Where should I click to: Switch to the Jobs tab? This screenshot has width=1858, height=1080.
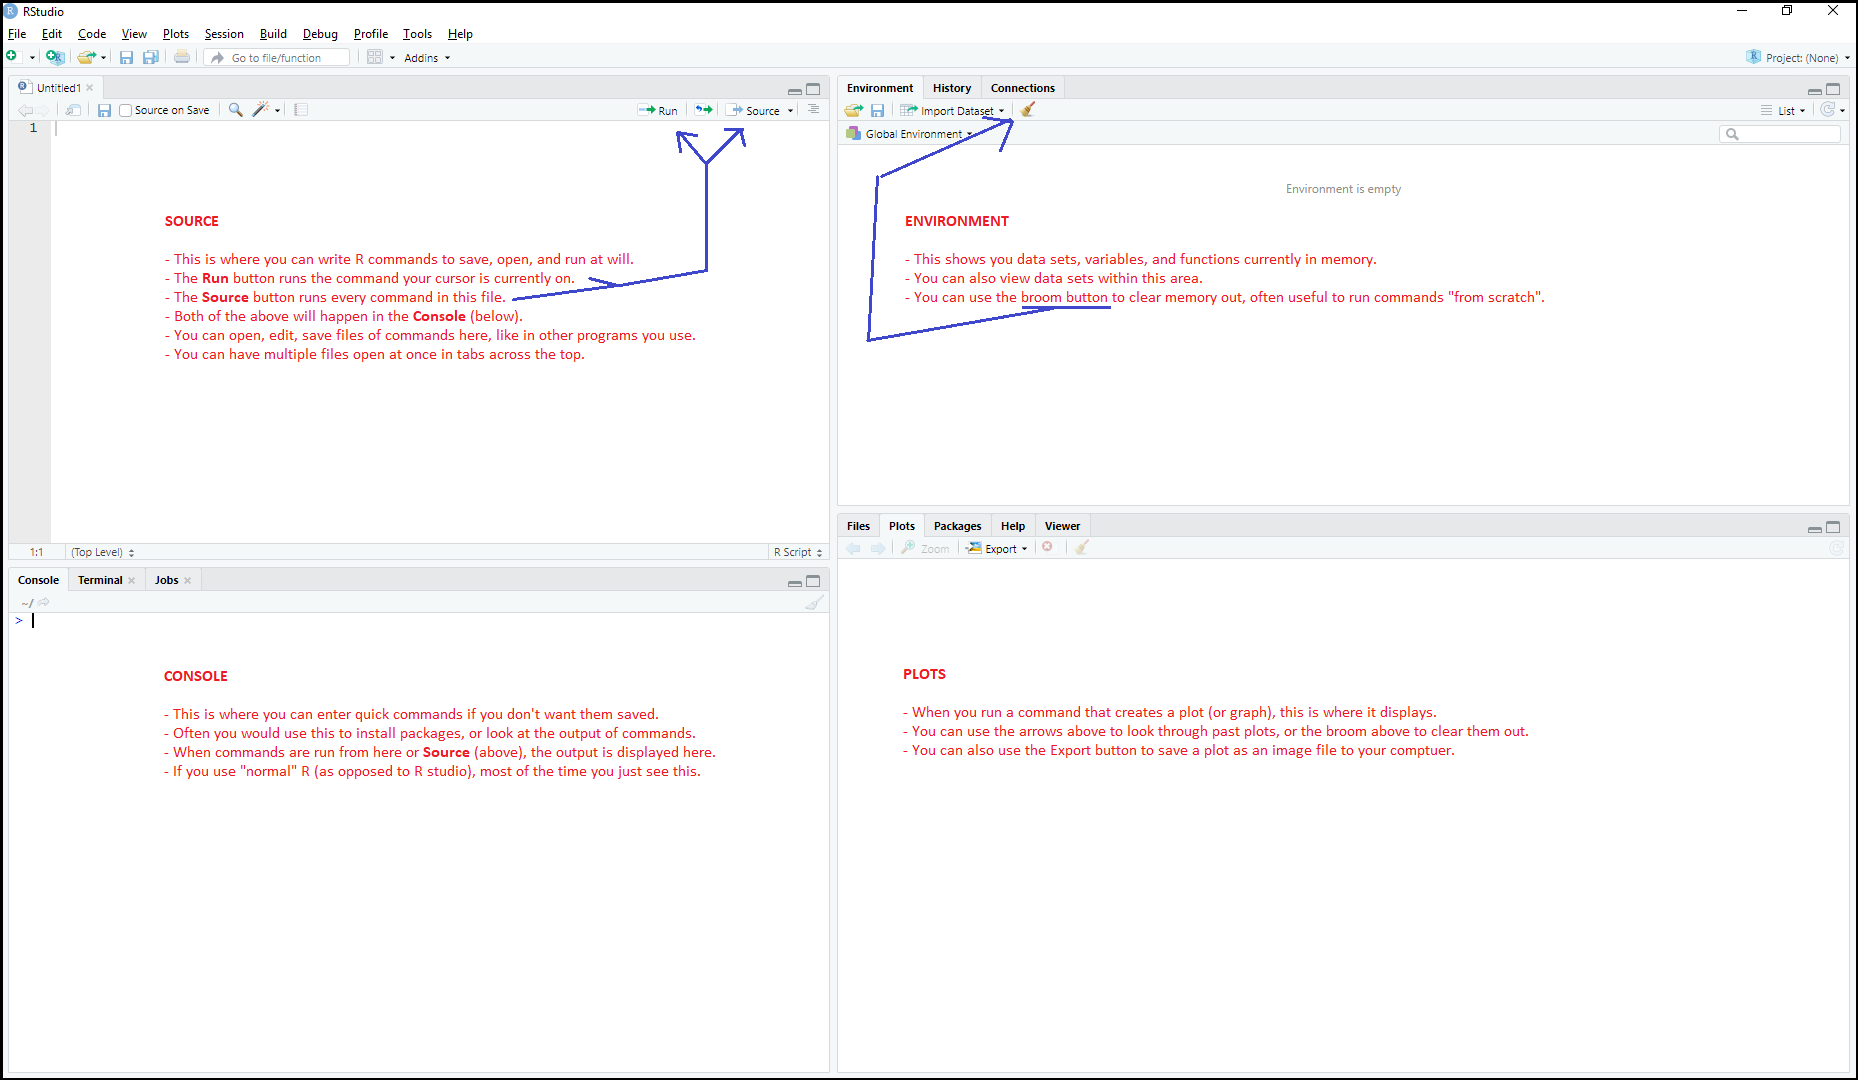[166, 580]
